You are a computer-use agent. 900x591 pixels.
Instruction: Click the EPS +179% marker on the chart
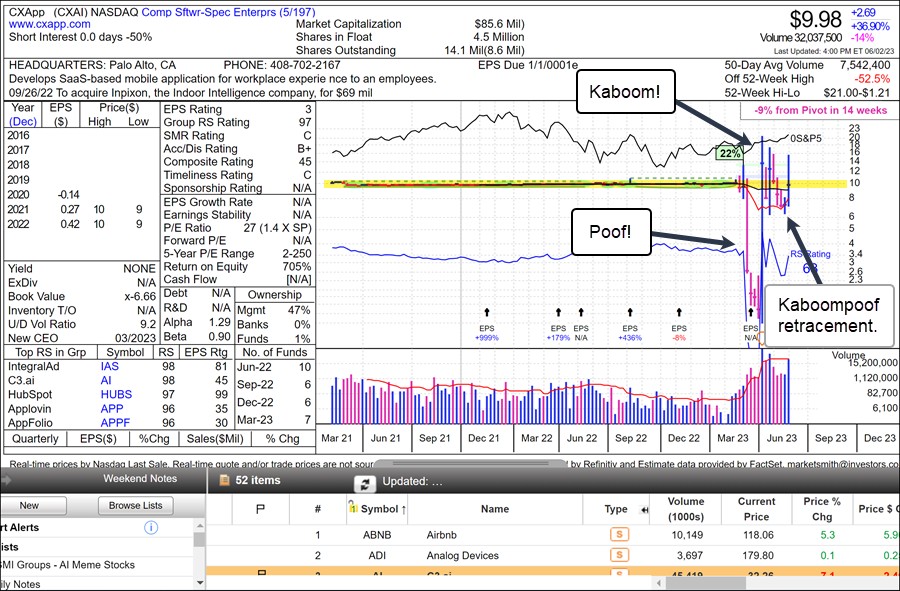coord(558,333)
